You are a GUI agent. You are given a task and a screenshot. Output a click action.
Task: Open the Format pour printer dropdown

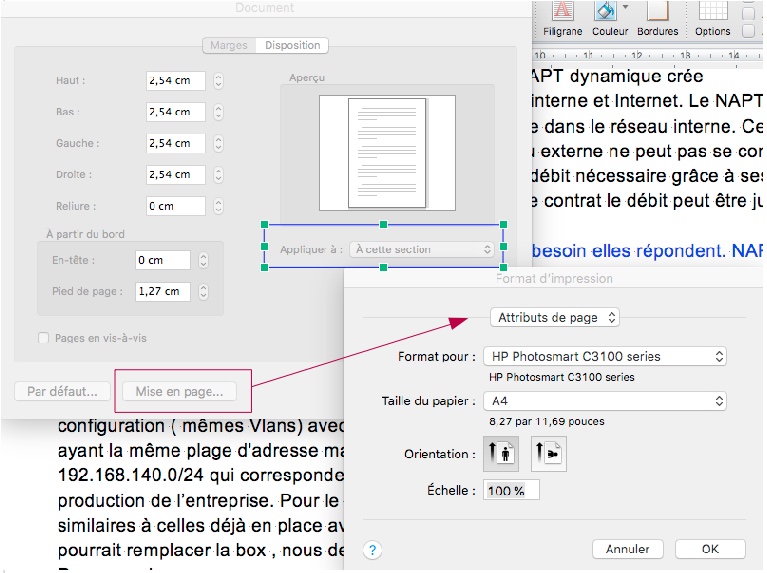(x=604, y=356)
